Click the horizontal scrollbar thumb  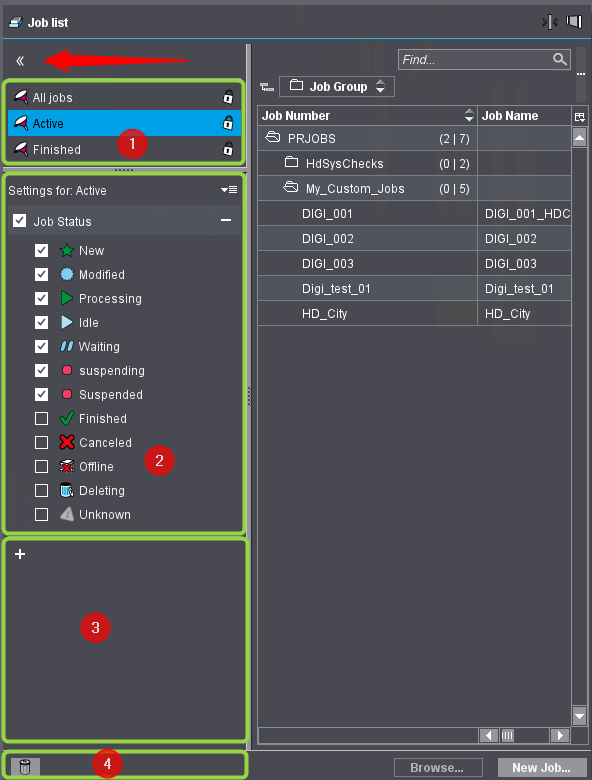tap(507, 735)
